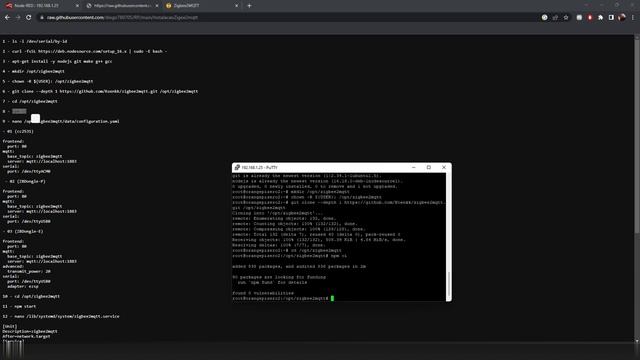The image size is (640, 360).
Task: Toggle the browser side panel icon
Action: click(611, 18)
